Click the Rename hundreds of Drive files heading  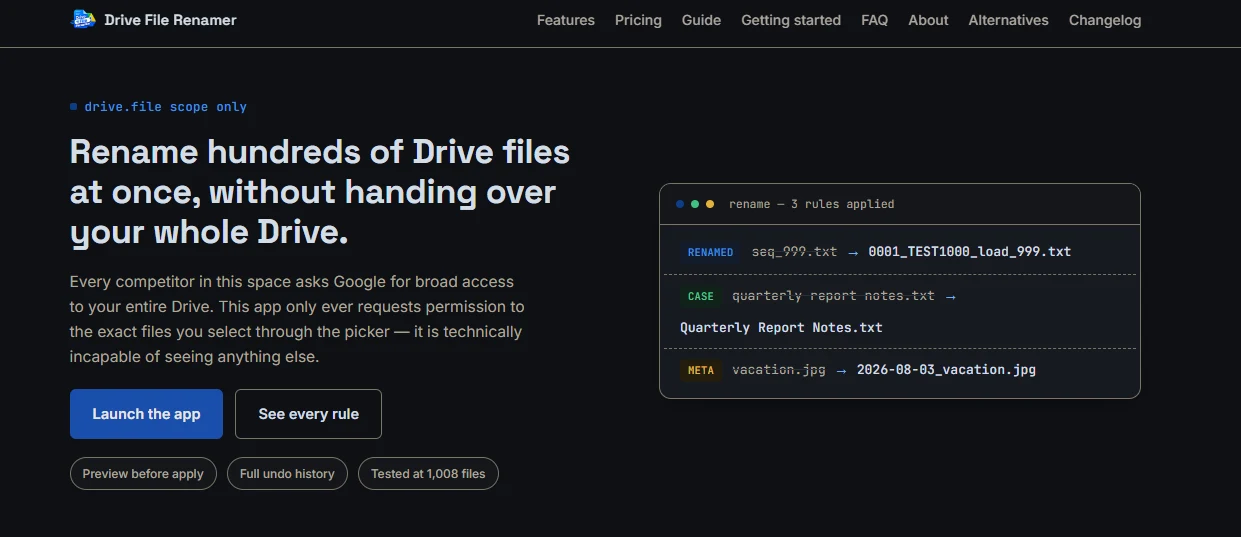[x=320, y=192]
